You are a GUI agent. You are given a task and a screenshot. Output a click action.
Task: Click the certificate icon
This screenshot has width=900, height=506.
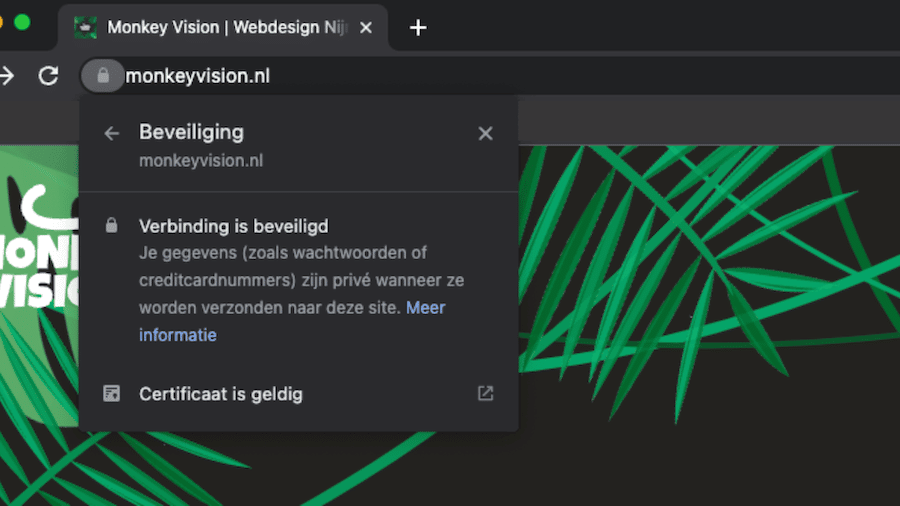111,394
